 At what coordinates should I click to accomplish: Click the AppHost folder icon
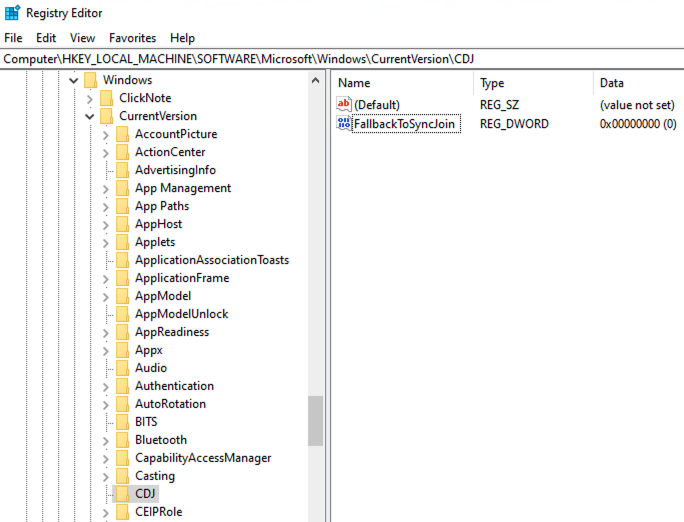[x=123, y=224]
